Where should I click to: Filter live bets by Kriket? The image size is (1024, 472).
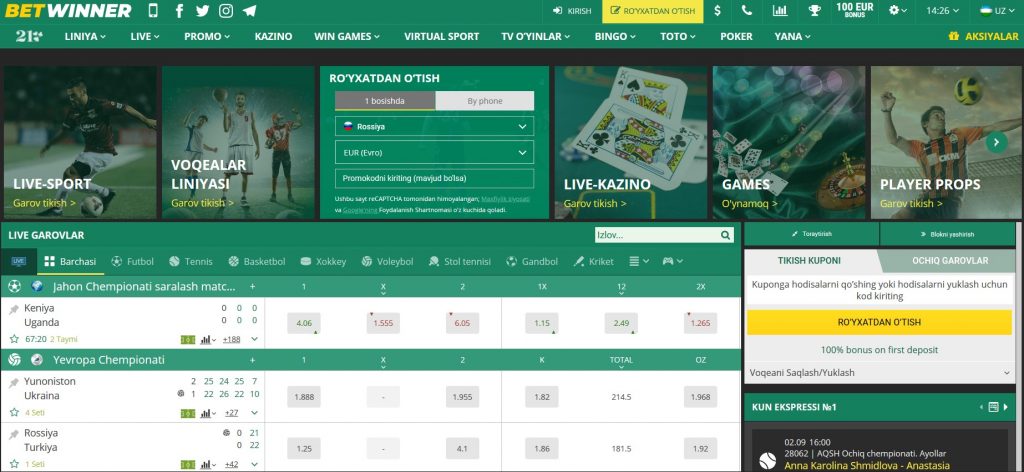[x=594, y=261]
